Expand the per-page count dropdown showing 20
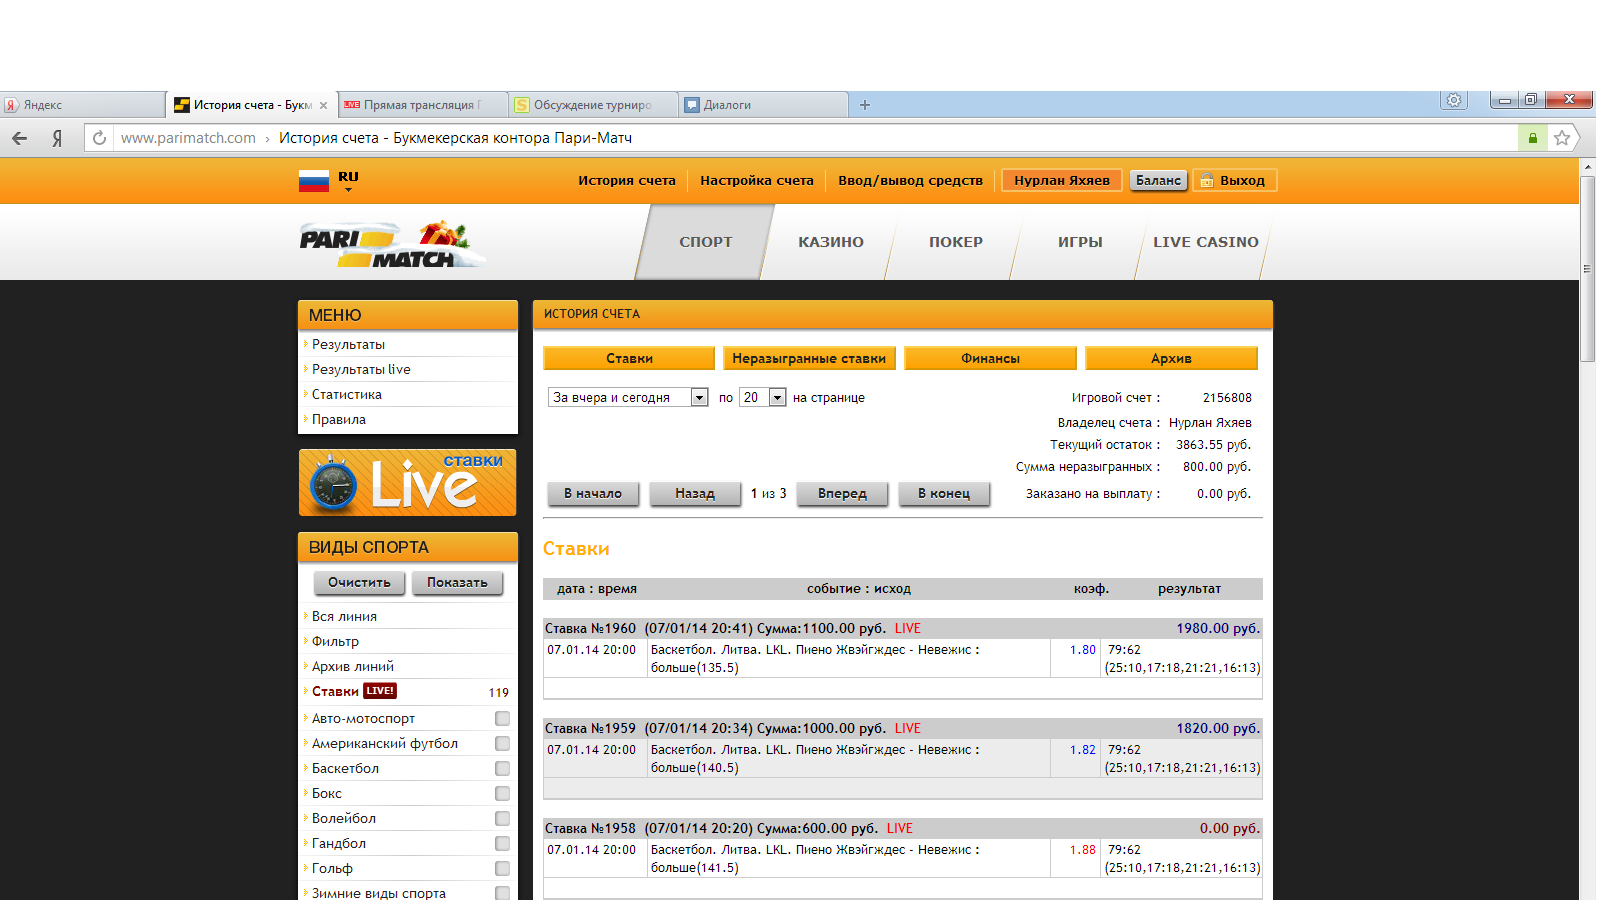Screen dimensions: 1600x900 [777, 397]
